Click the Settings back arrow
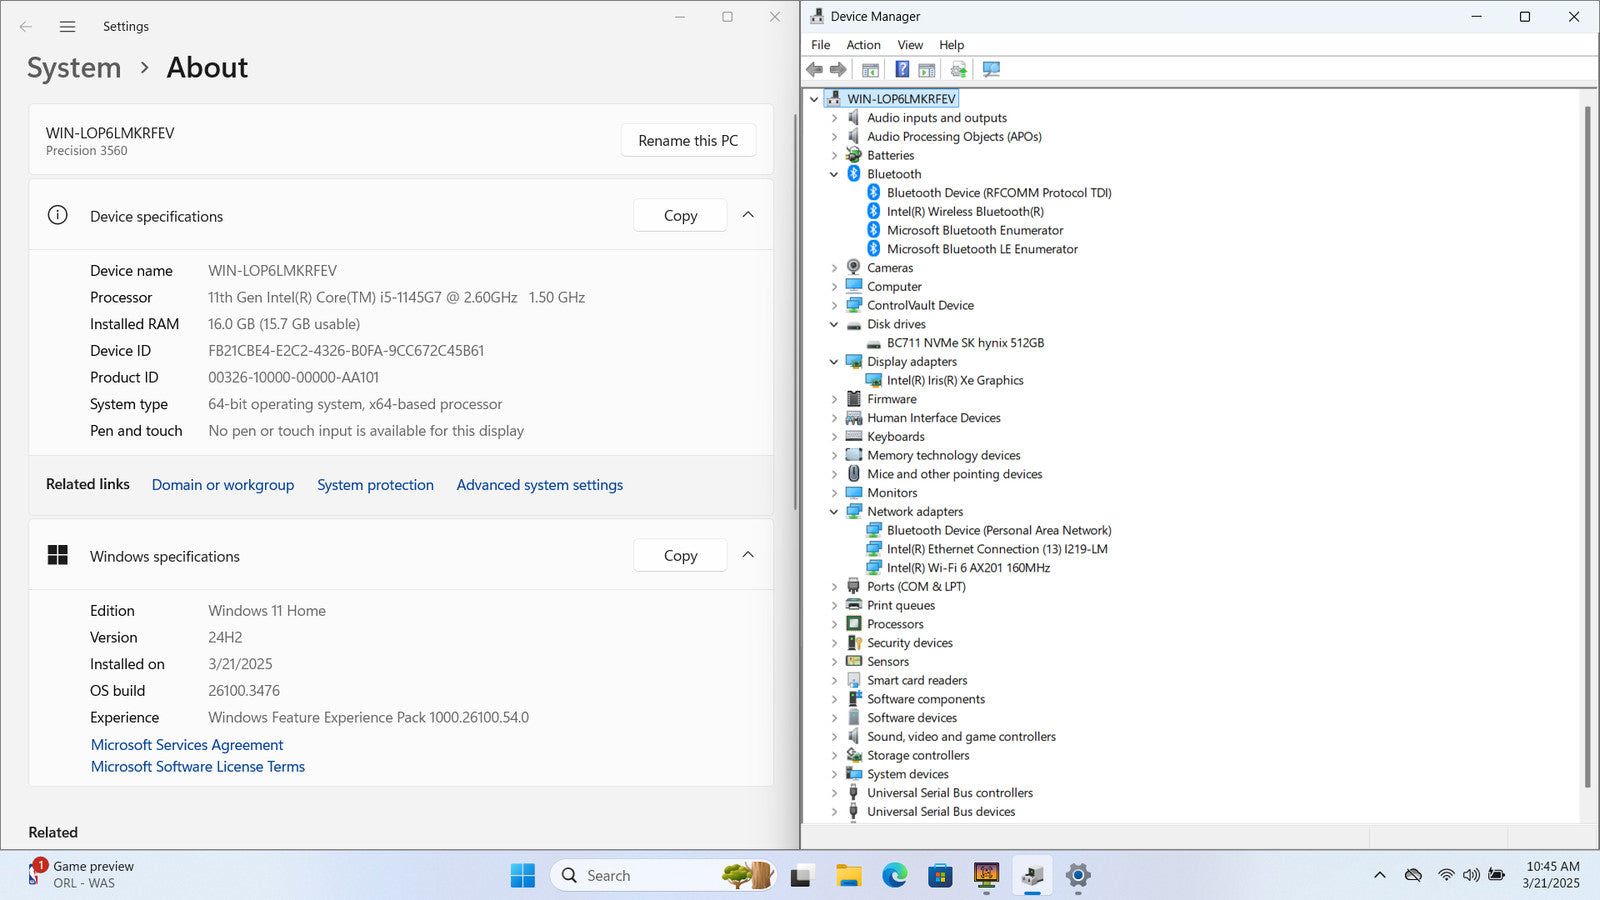The height and width of the screenshot is (900, 1600). (26, 27)
